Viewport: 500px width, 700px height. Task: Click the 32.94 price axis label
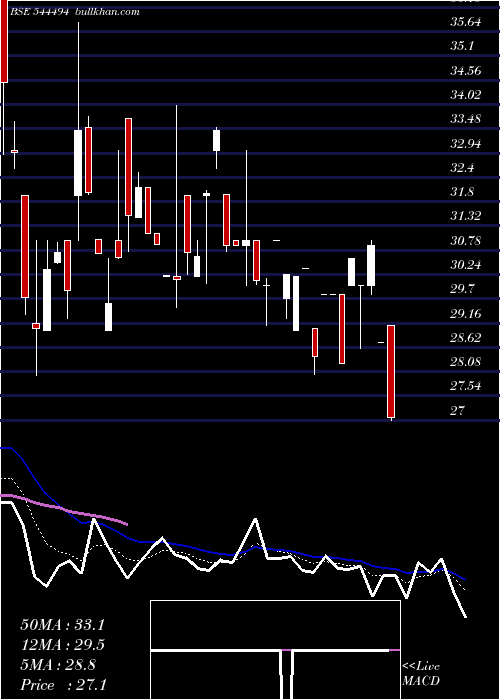(x=466, y=144)
